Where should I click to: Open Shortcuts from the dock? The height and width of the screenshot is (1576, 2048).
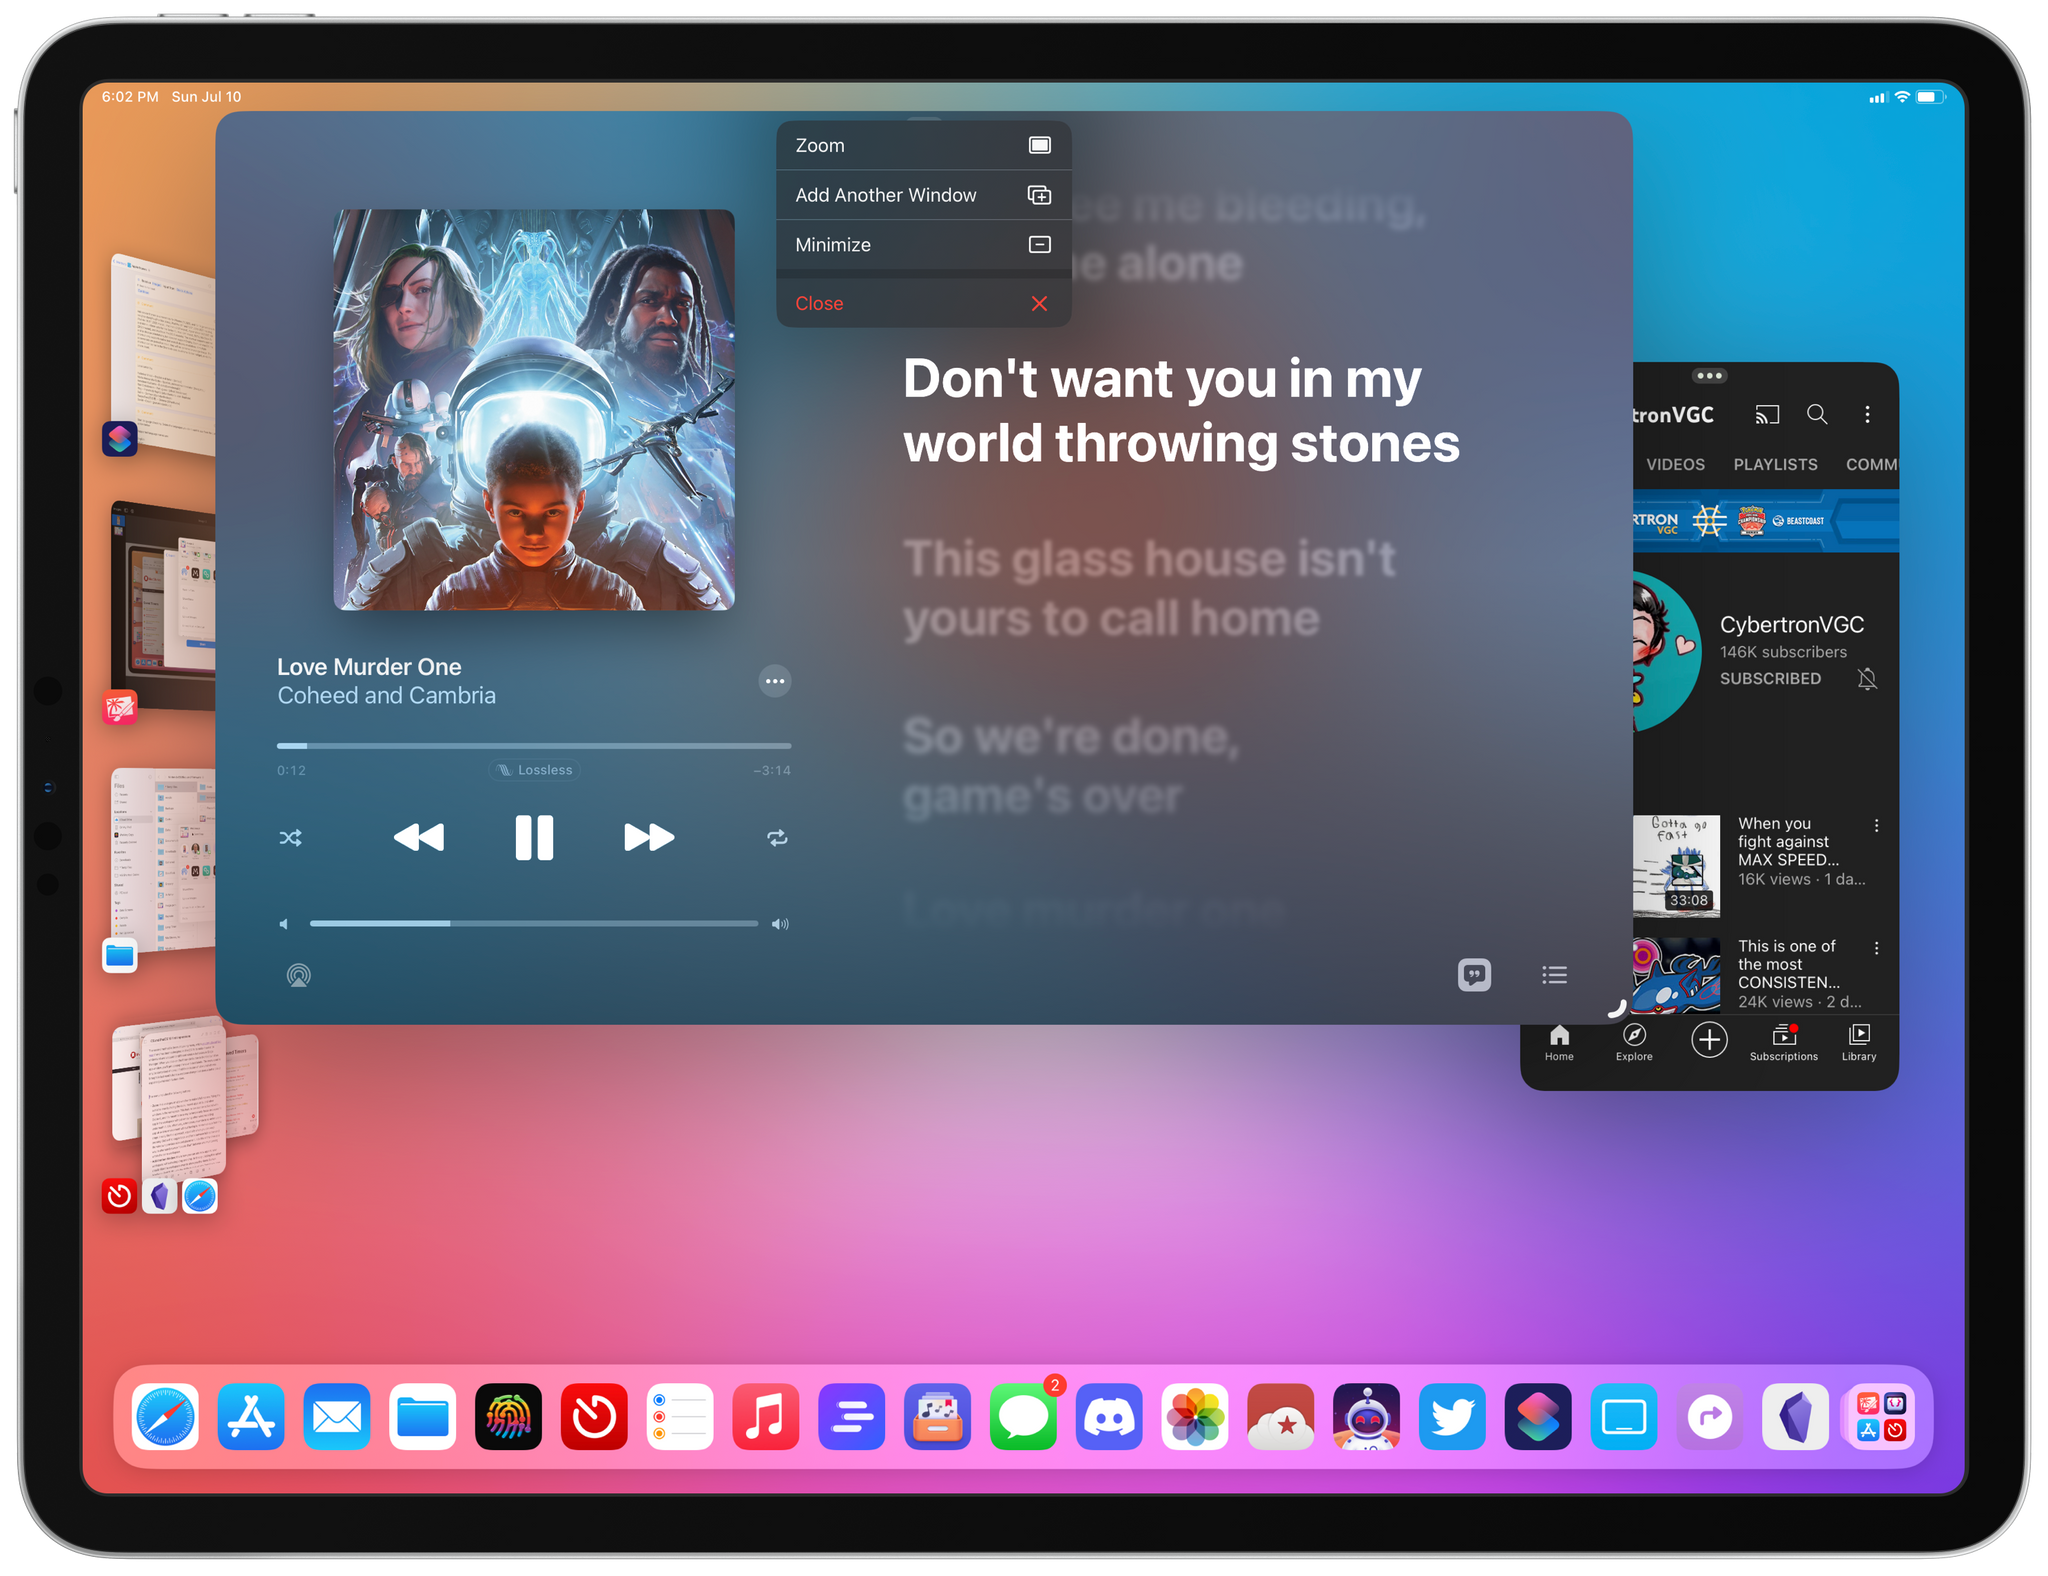(x=1538, y=1416)
